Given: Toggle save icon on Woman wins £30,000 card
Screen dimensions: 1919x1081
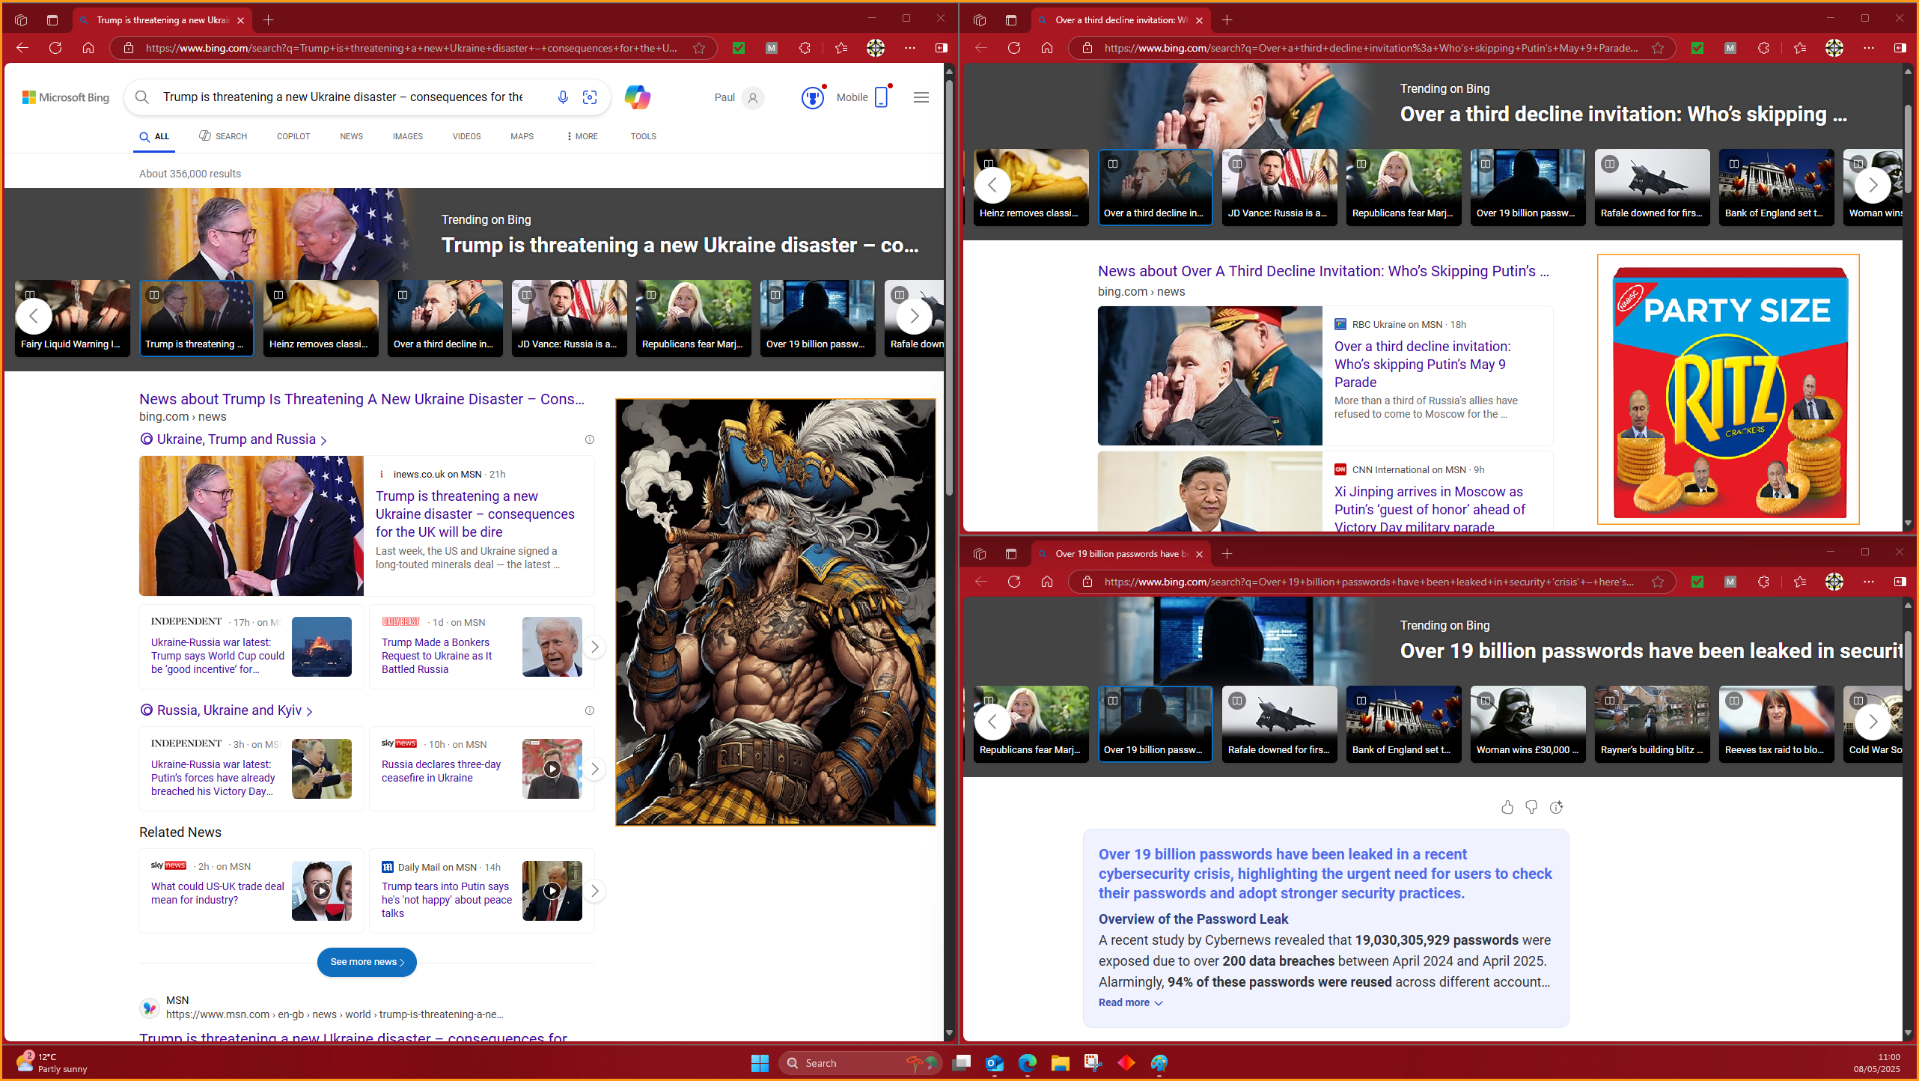Looking at the screenshot, I should click(1485, 701).
